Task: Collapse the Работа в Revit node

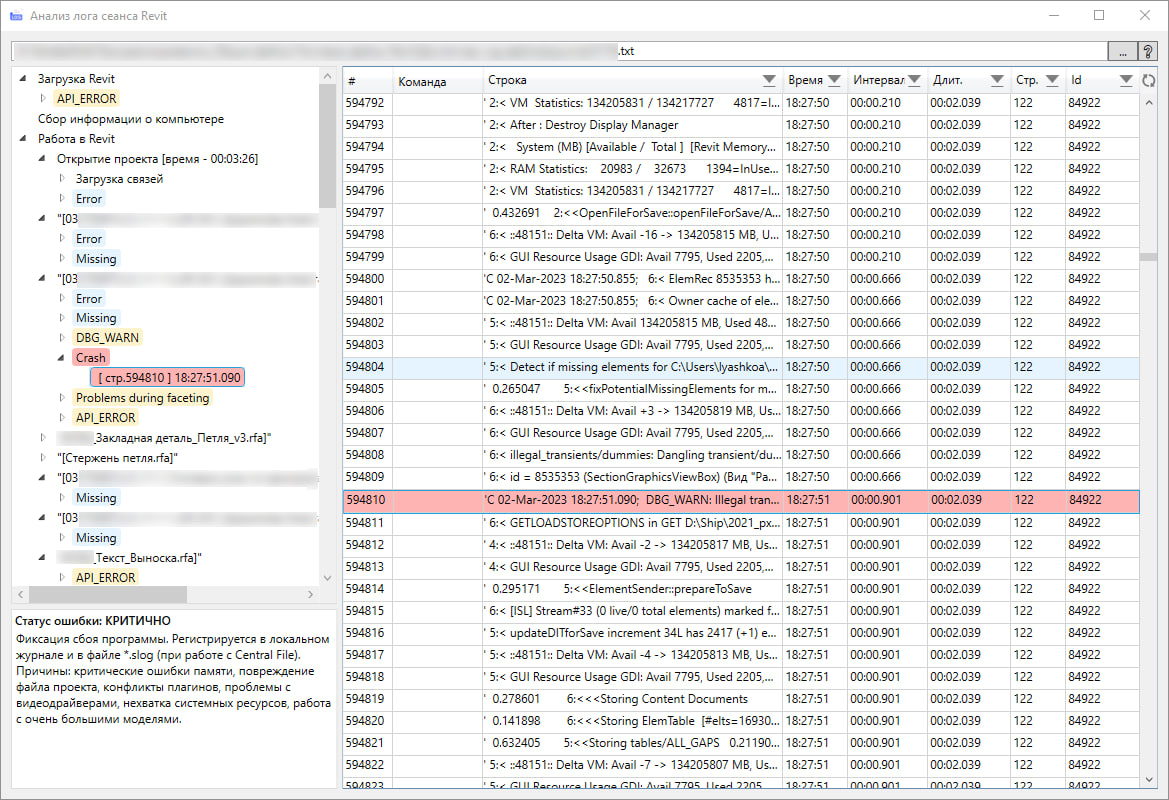Action: pyautogui.click(x=23, y=139)
